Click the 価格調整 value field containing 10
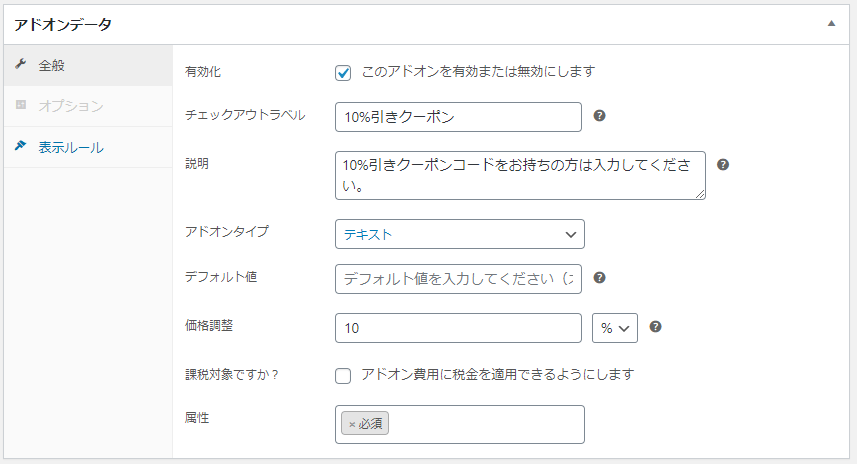Screen dimensions: 857x464 (x=458, y=328)
